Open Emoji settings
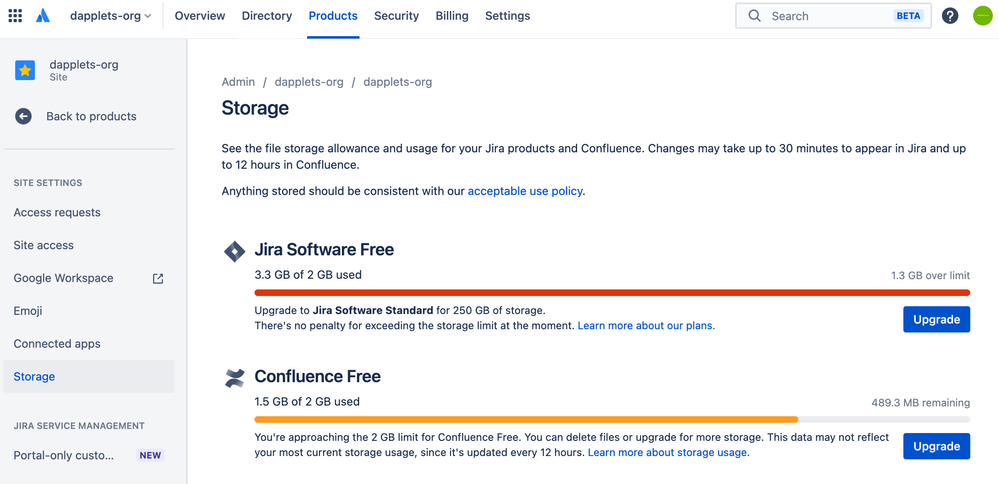The height and width of the screenshot is (484, 999). point(89,311)
